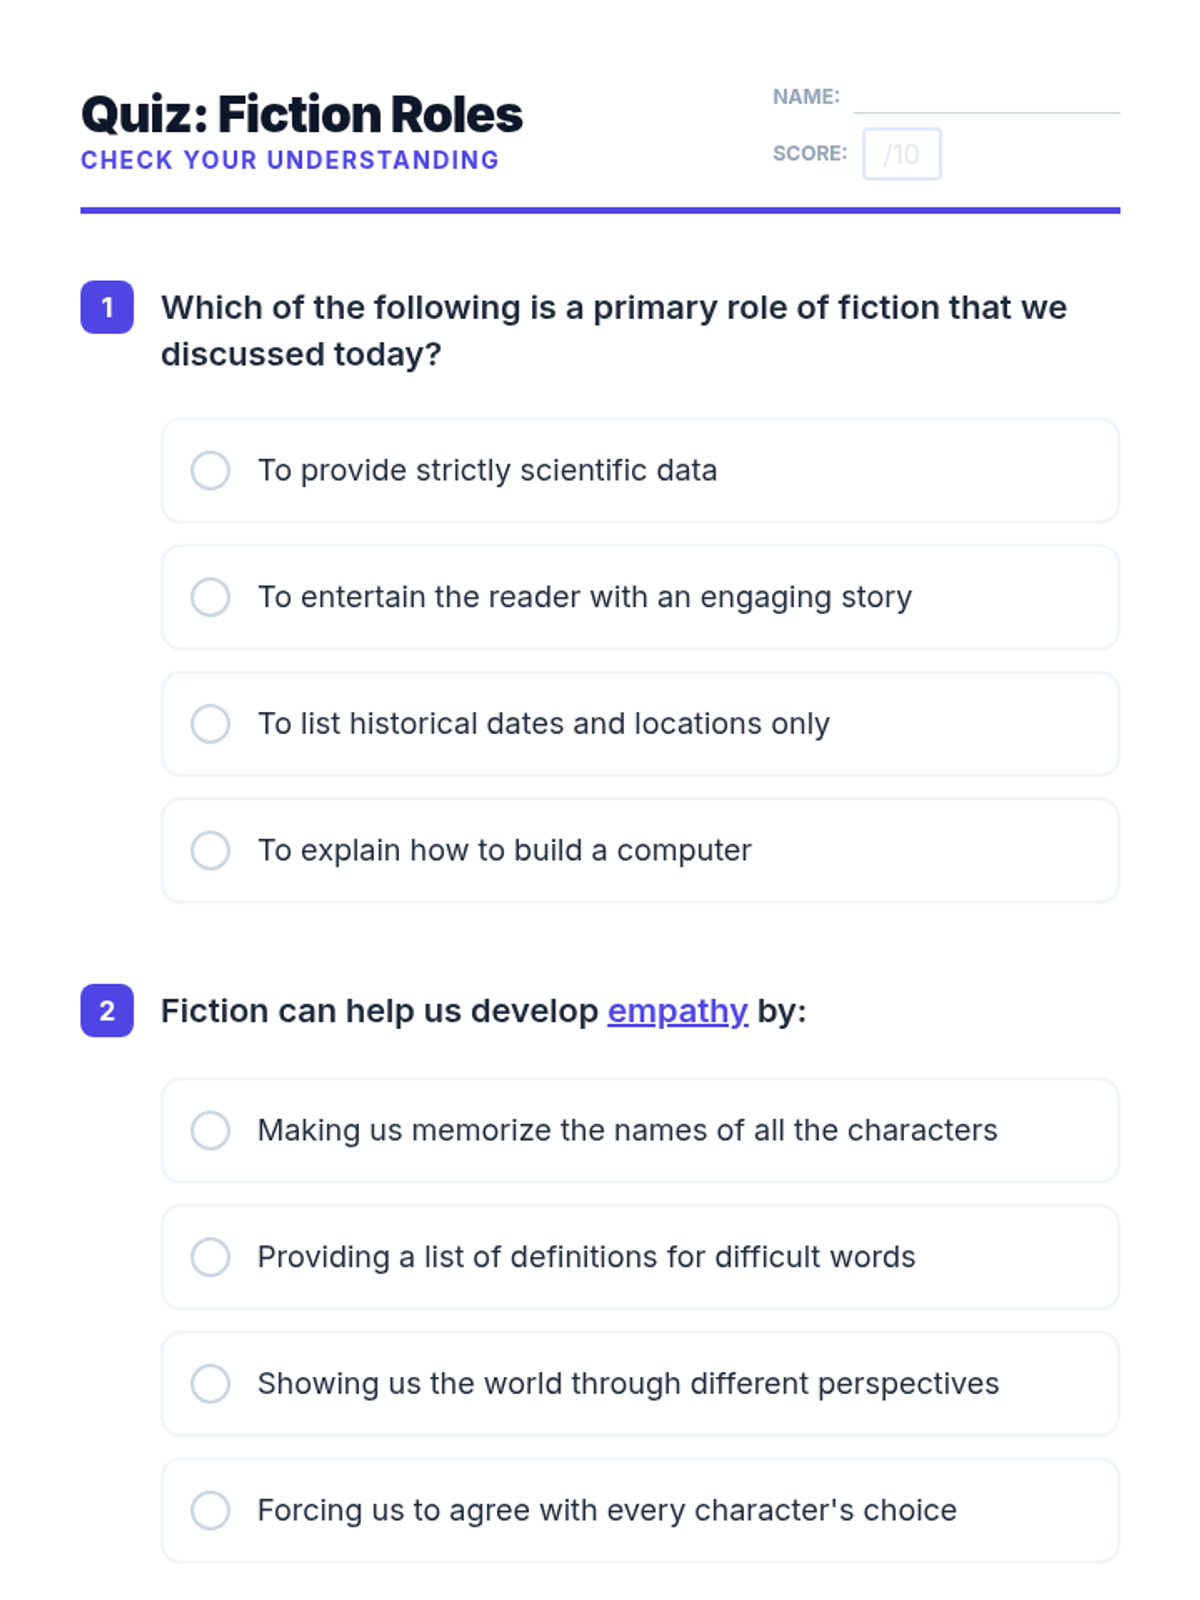Pick "To list historical dates and locations only"

(210, 724)
